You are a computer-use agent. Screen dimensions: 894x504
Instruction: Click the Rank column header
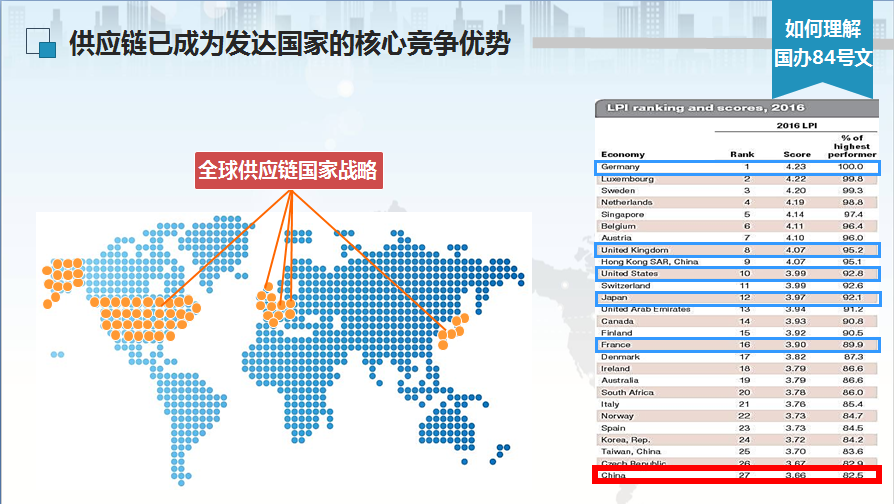[741, 154]
